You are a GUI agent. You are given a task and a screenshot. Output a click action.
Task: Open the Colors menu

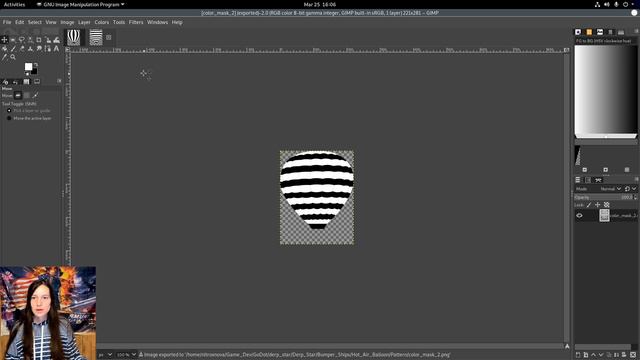(x=102, y=22)
